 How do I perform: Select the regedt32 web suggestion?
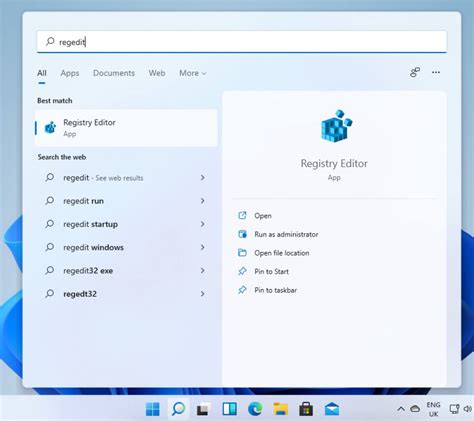[x=126, y=294]
